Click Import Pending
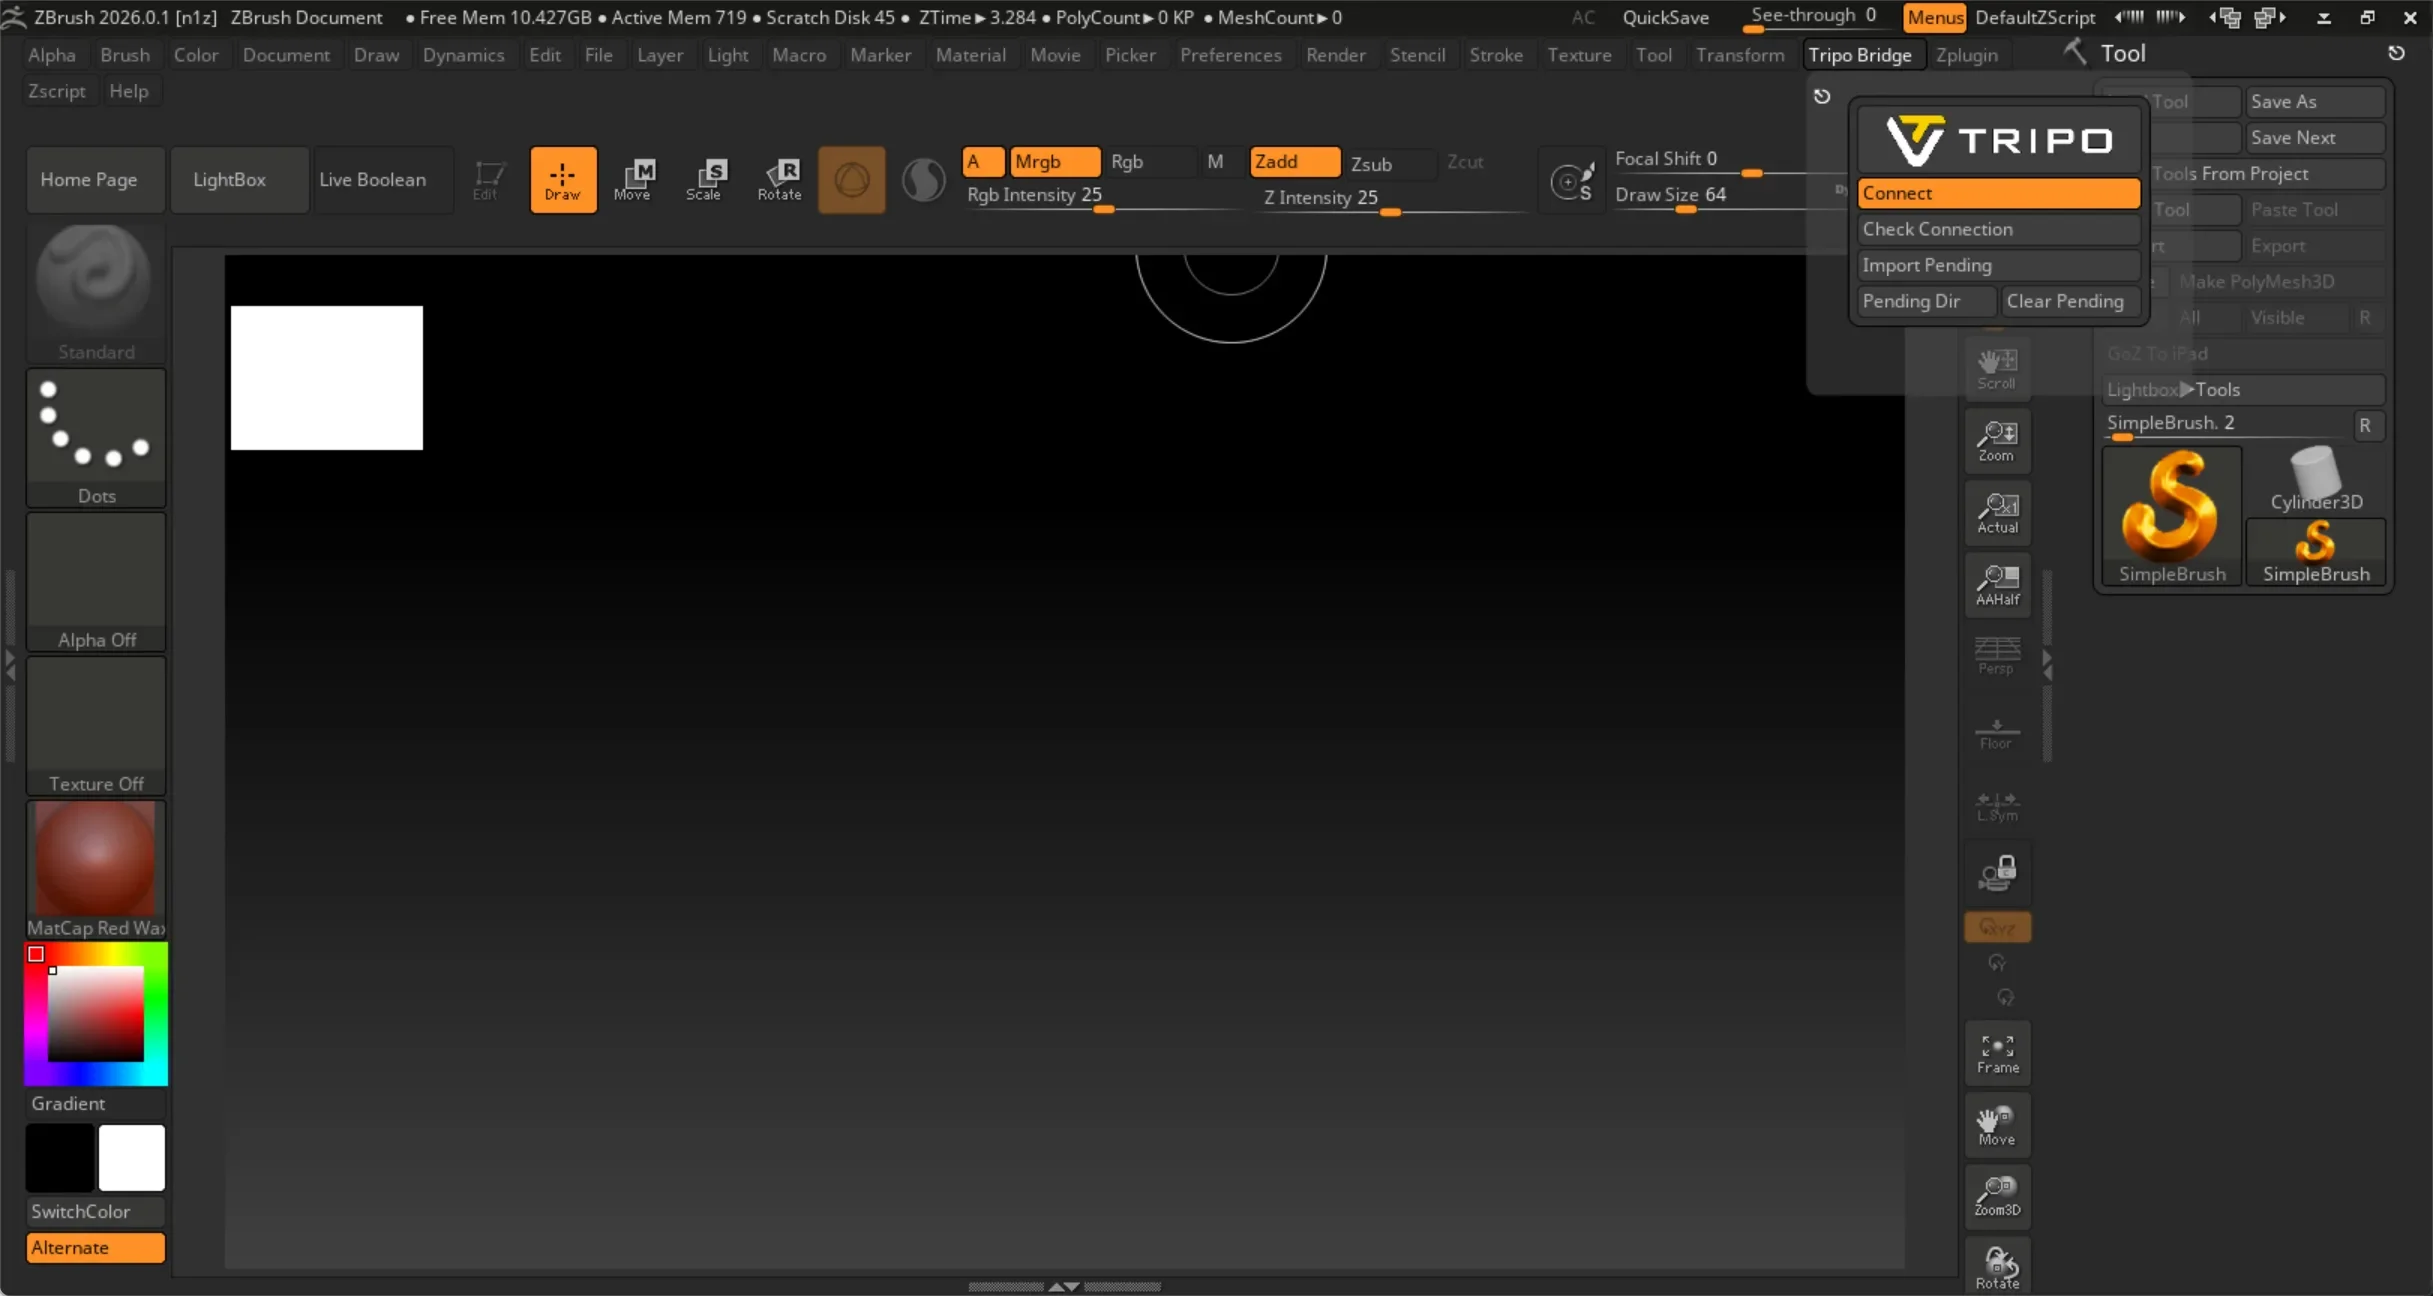The height and width of the screenshot is (1296, 2433). pos(1998,265)
